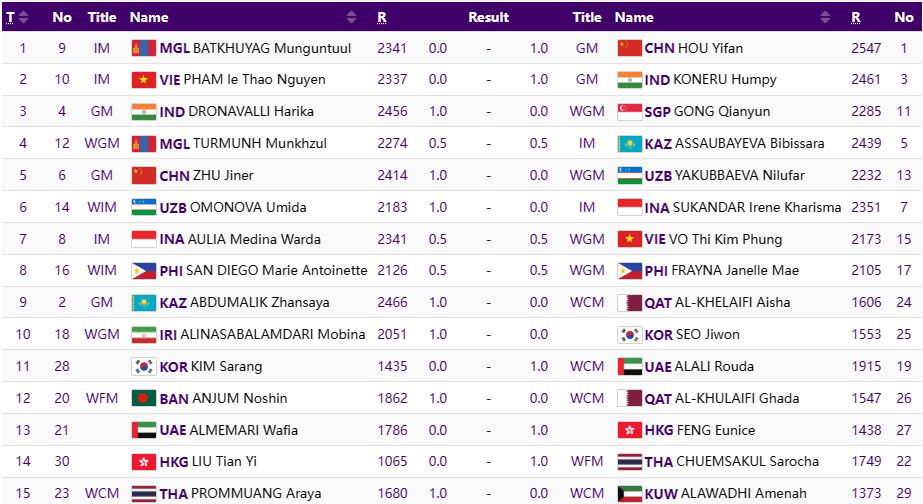Click ZHU Jiner's rating 2414
The width and height of the screenshot is (923, 504).
pos(392,175)
